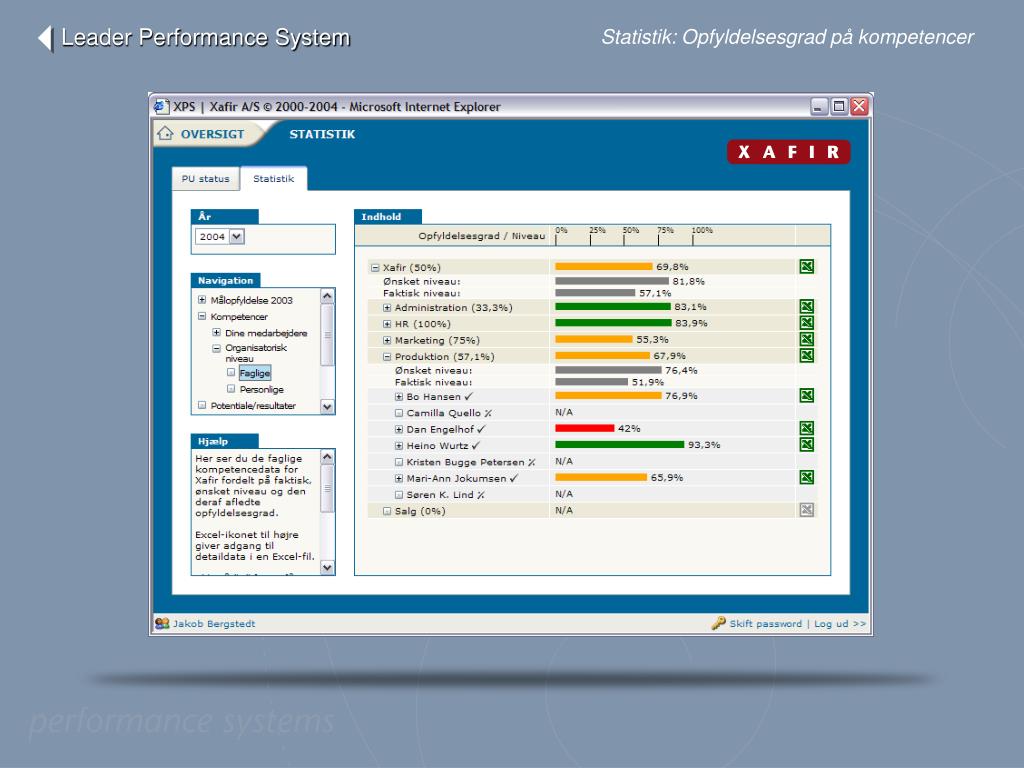This screenshot has height=768, width=1024.
Task: Switch to the PU status tab
Action: (206, 179)
